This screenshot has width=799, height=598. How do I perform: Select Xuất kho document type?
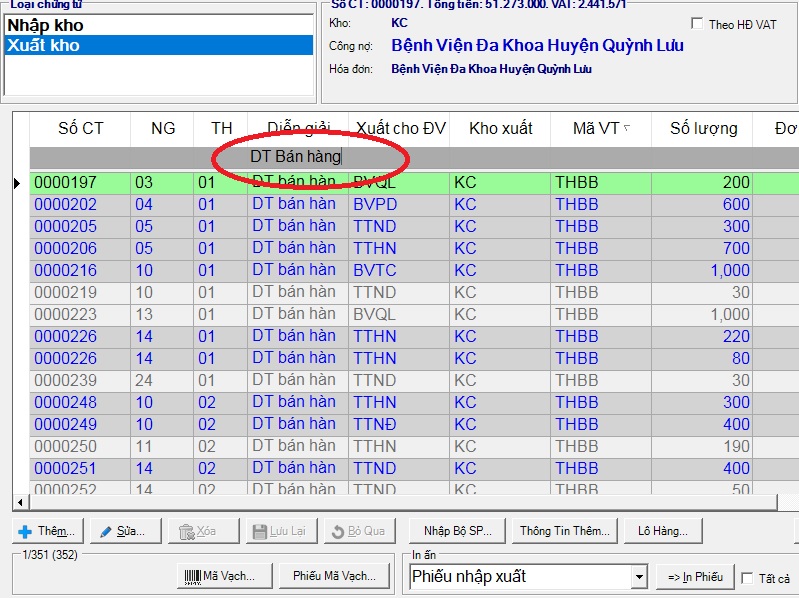tap(158, 45)
